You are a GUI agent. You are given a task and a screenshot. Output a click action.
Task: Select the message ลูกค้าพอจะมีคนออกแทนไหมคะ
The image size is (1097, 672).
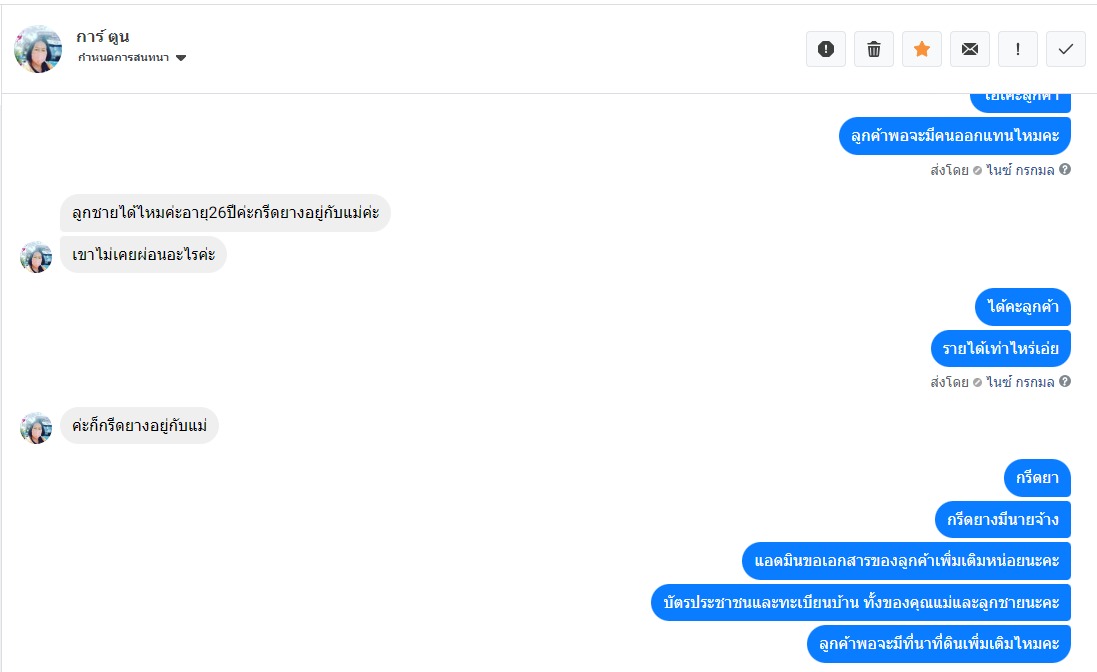coord(955,136)
